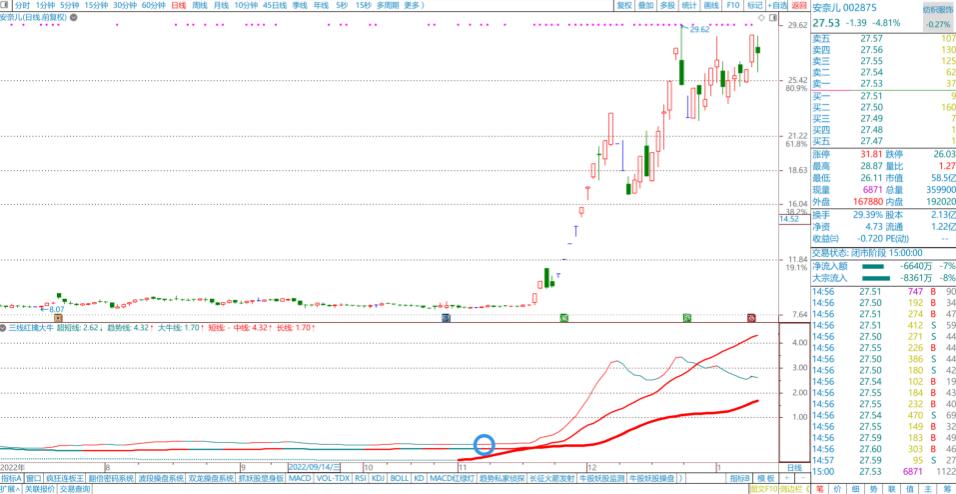Select 疯狂连板王 indicator tab
The width and height of the screenshot is (956, 494).
pyautogui.click(x=64, y=478)
